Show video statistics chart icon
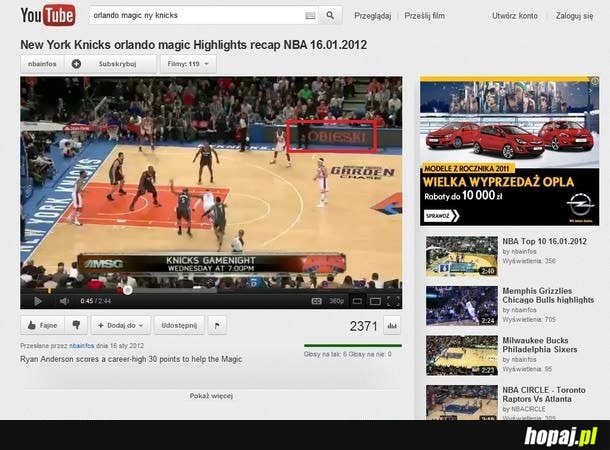This screenshot has width=610, height=450. coord(392,326)
